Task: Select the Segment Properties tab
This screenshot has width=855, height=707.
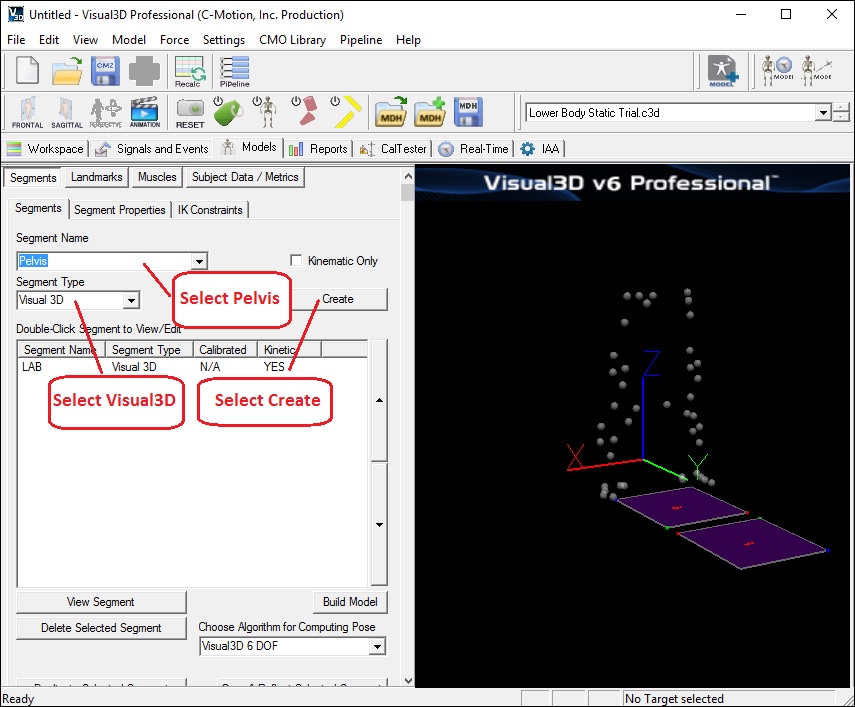Action: point(119,210)
